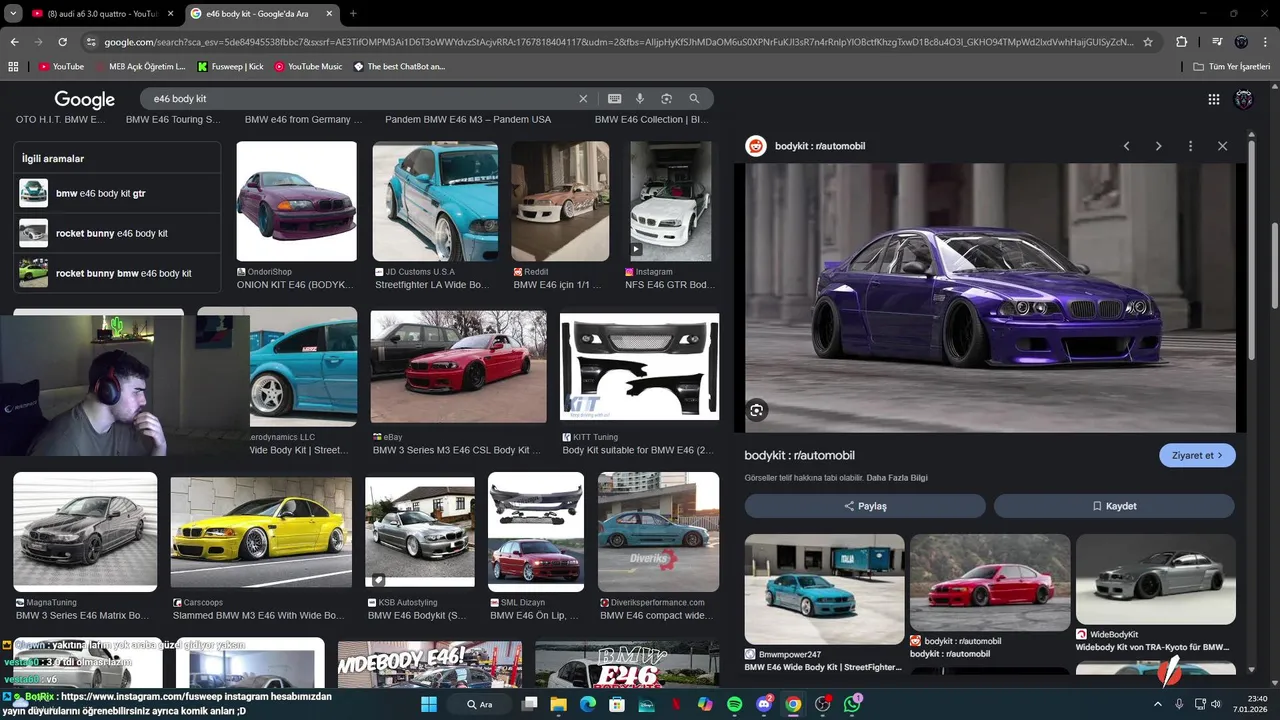The height and width of the screenshot is (720, 1280).
Task: Click the Google logo
Action: click(x=84, y=99)
